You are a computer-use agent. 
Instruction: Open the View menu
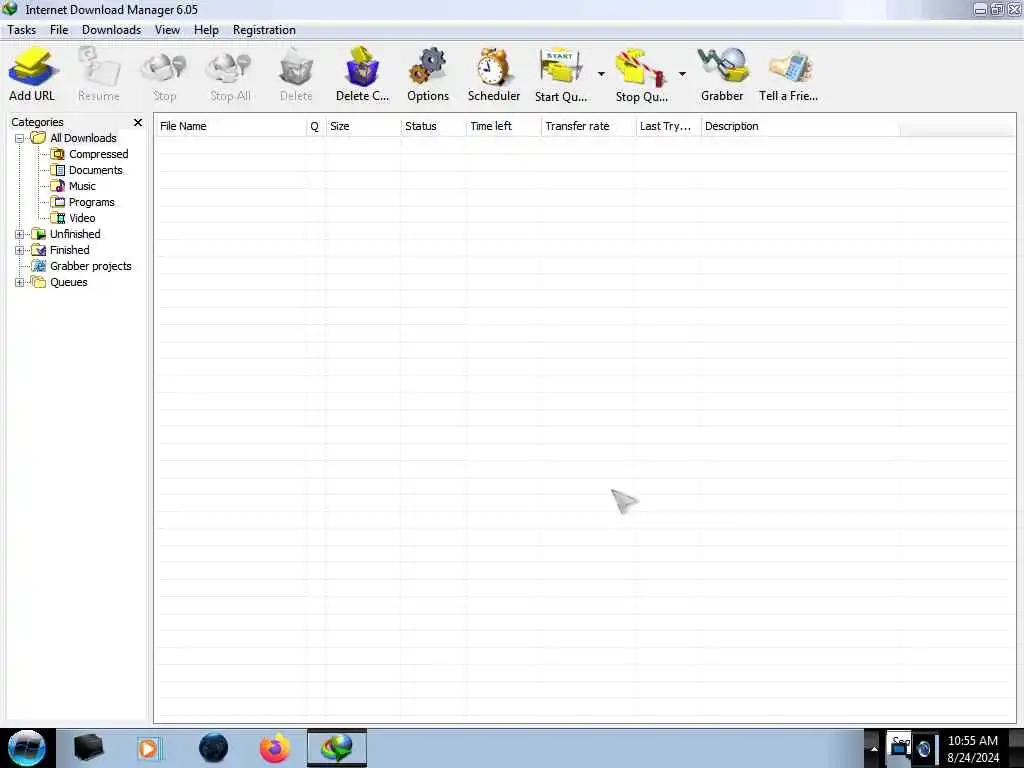tap(167, 30)
